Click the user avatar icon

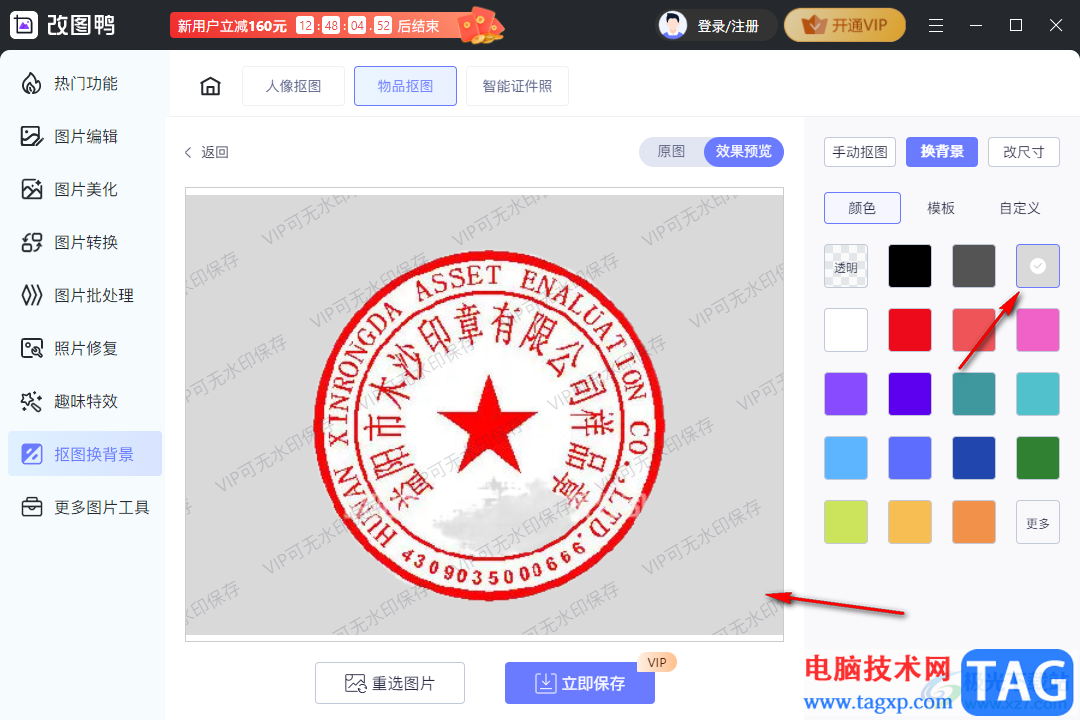(x=673, y=25)
